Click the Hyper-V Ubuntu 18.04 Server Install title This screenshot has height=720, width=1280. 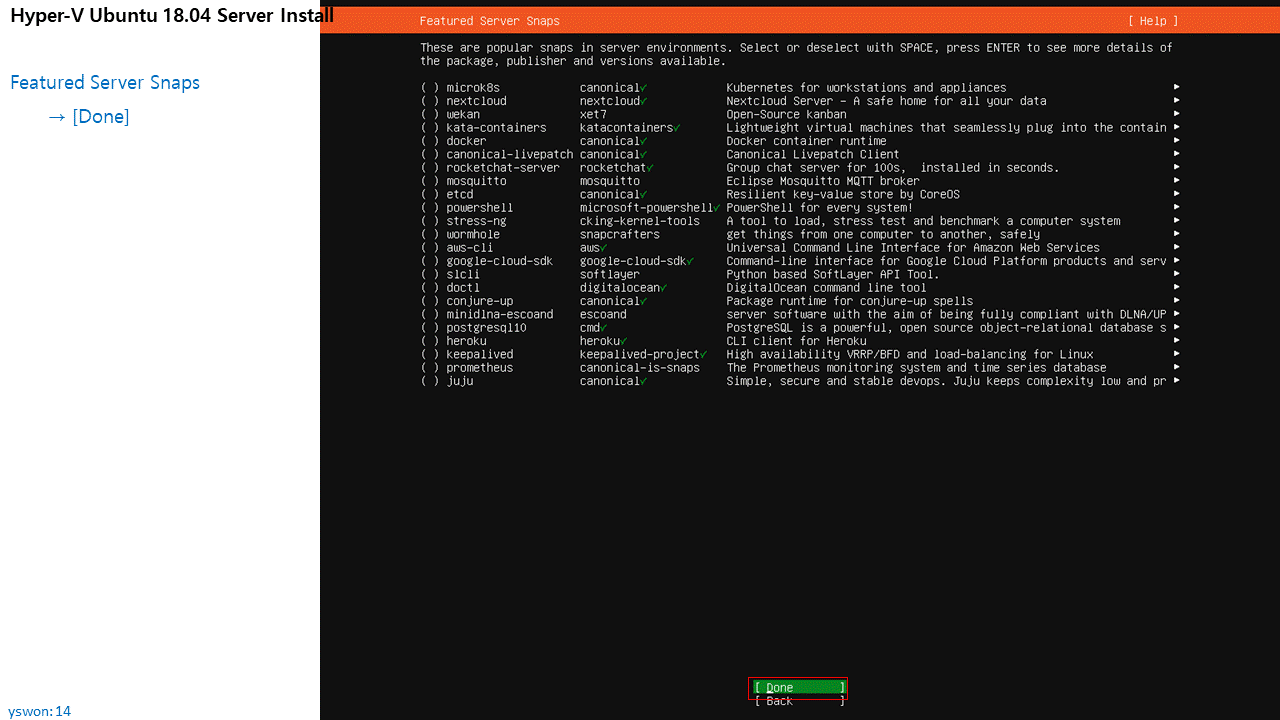[172, 15]
